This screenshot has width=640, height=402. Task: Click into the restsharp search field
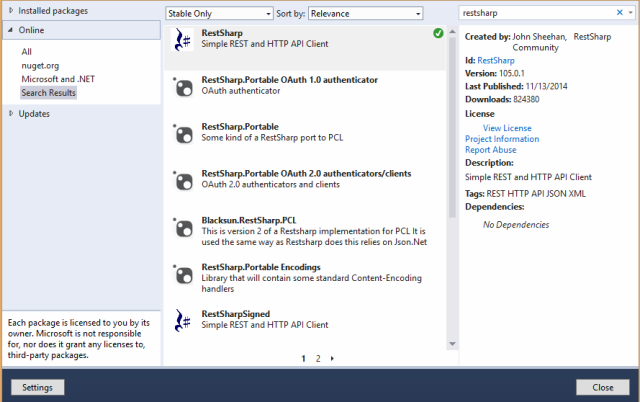(x=537, y=13)
